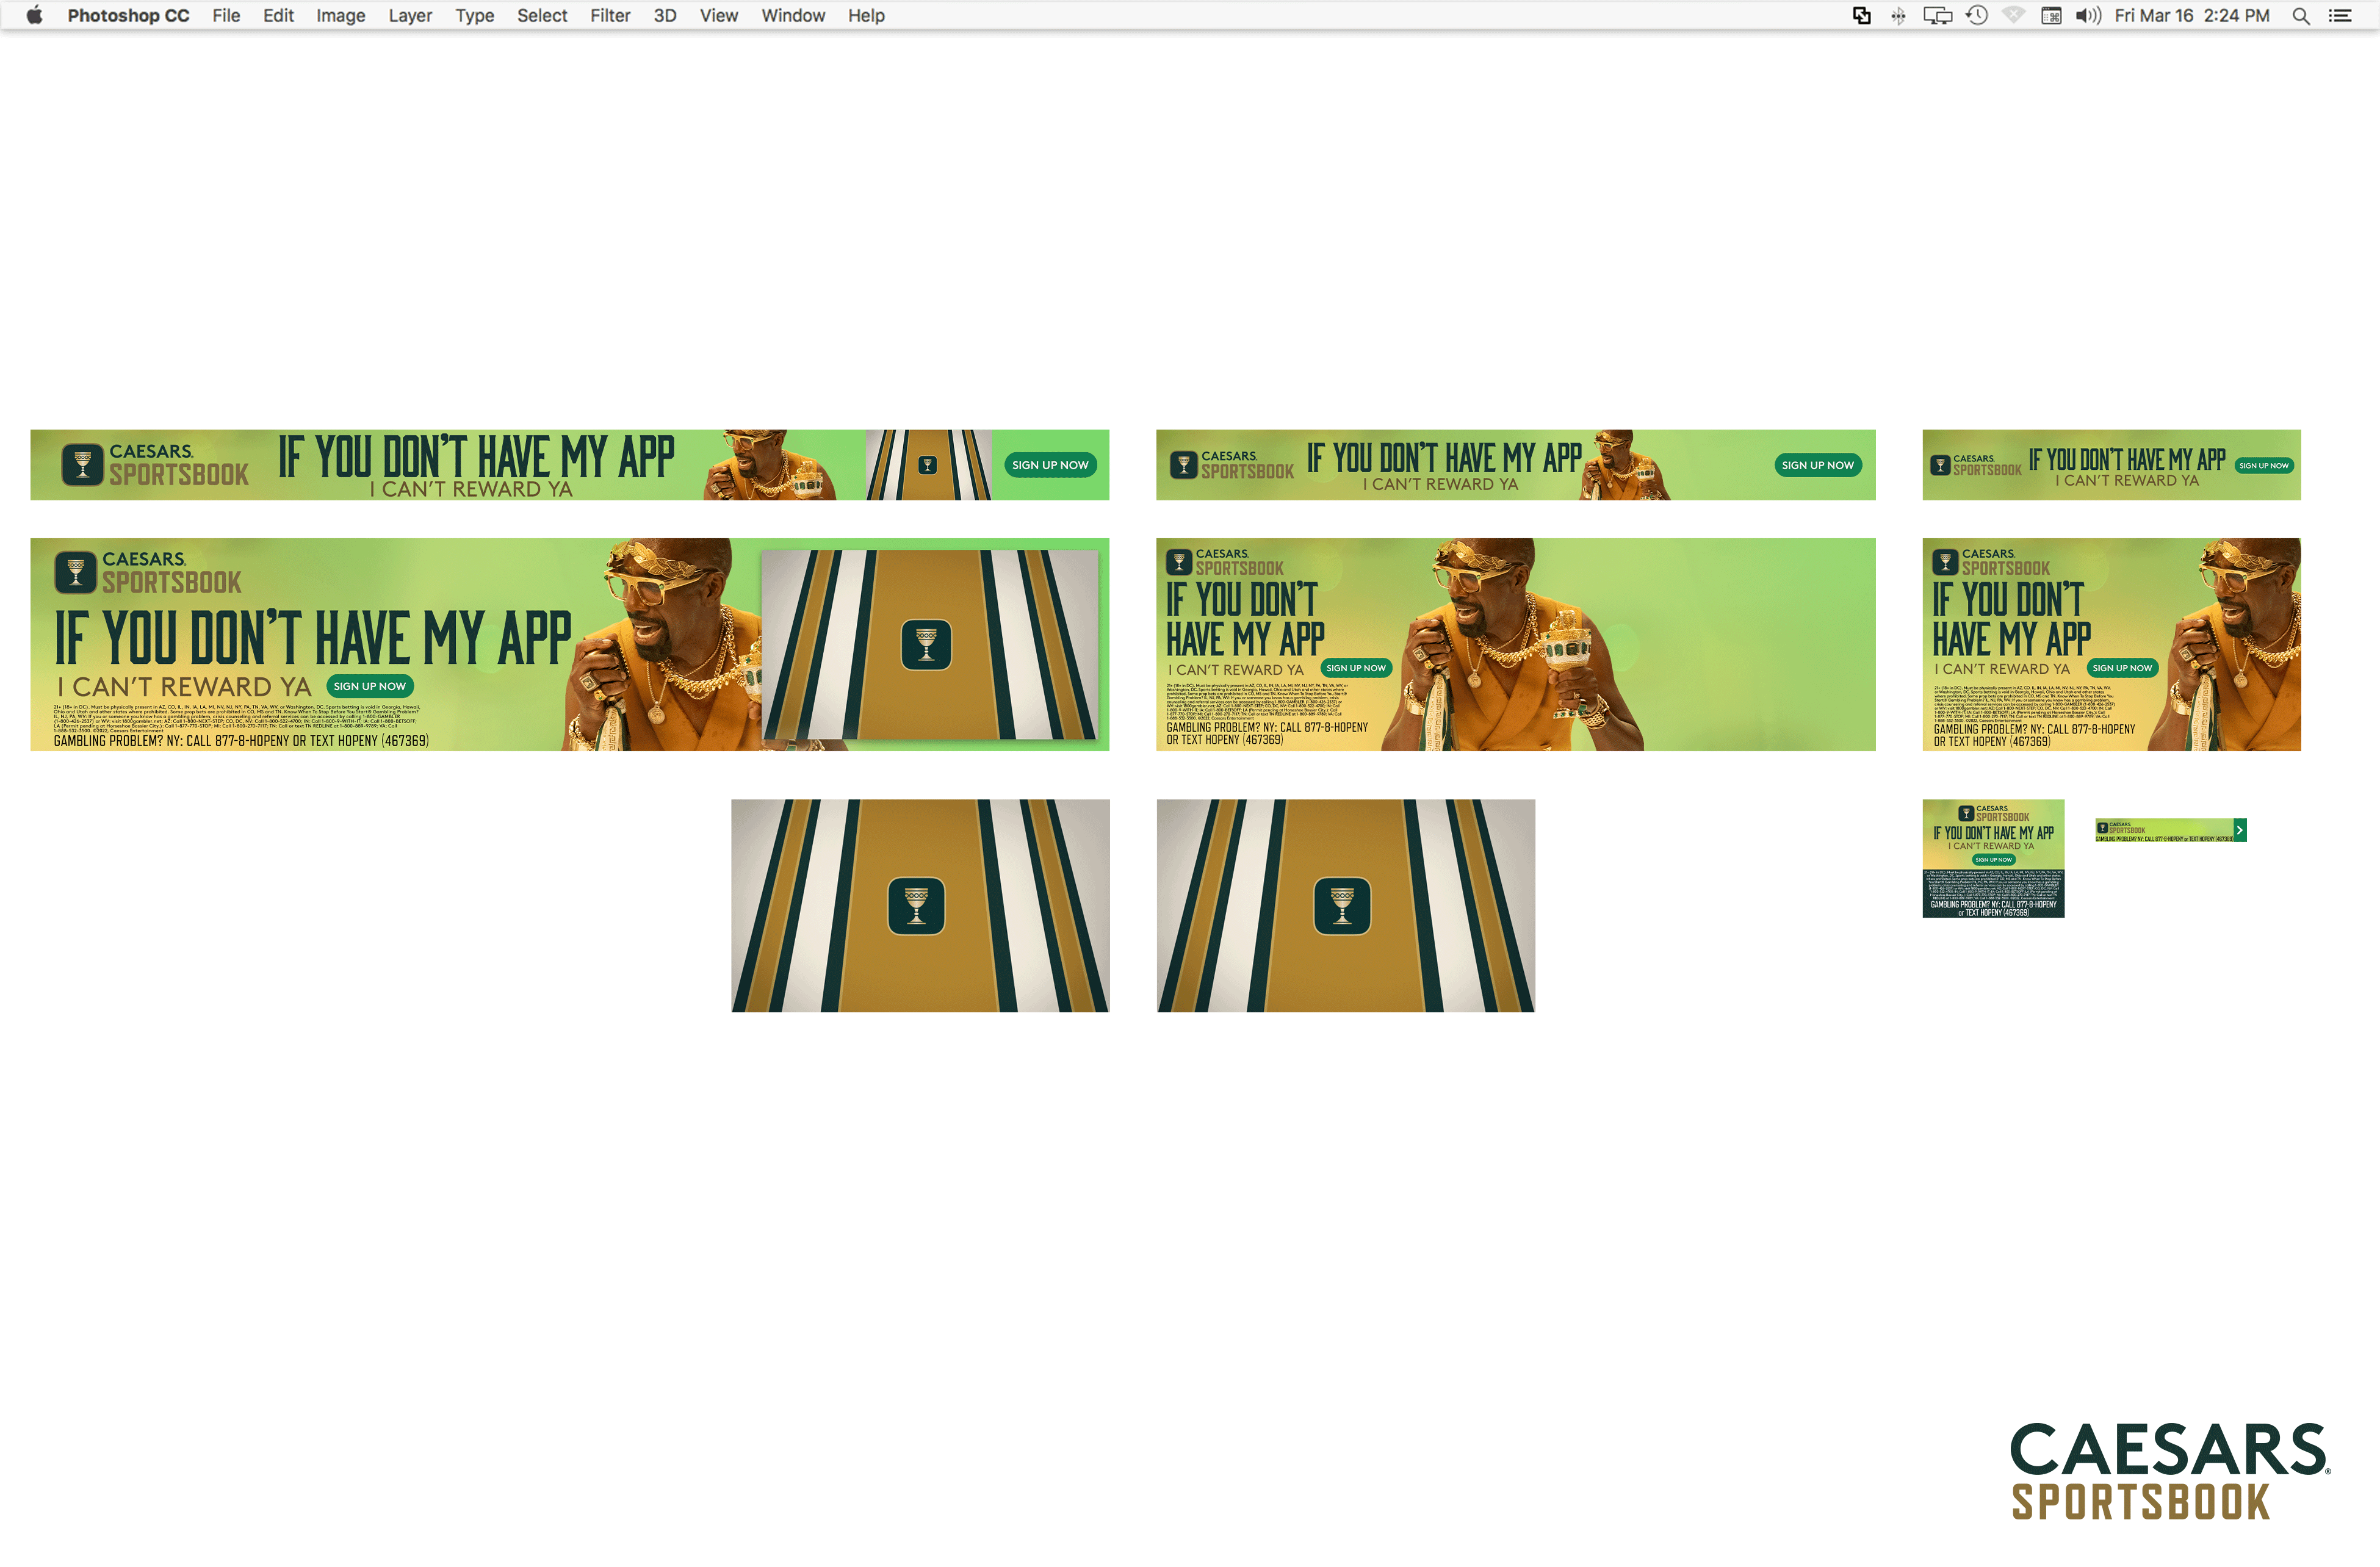Click large Caesars Sportsbook logo at bottom right
This screenshot has width=2380, height=1567.
[x=2170, y=1472]
